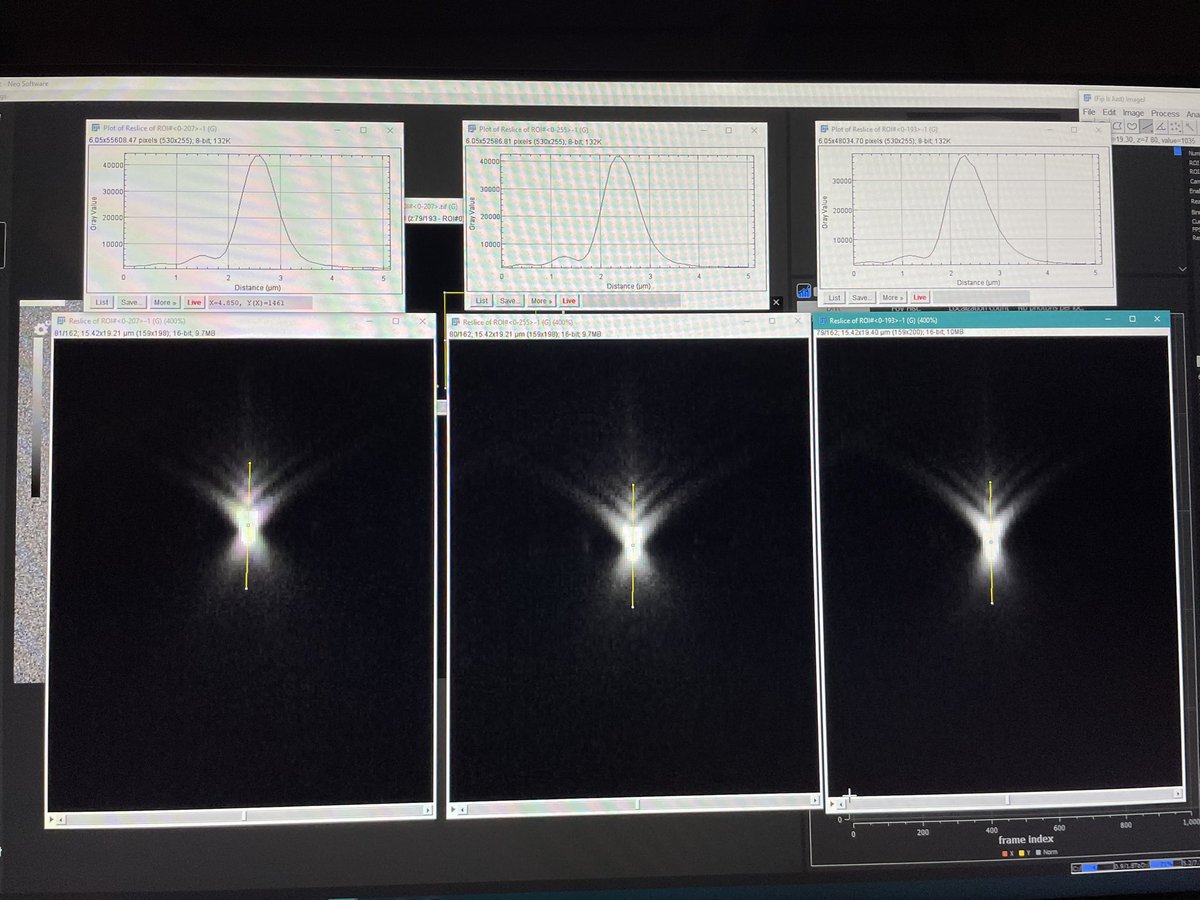Step slice left in Reslice <0-193> scrollbar
Viewport: 1200px width, 900px height.
[841, 804]
